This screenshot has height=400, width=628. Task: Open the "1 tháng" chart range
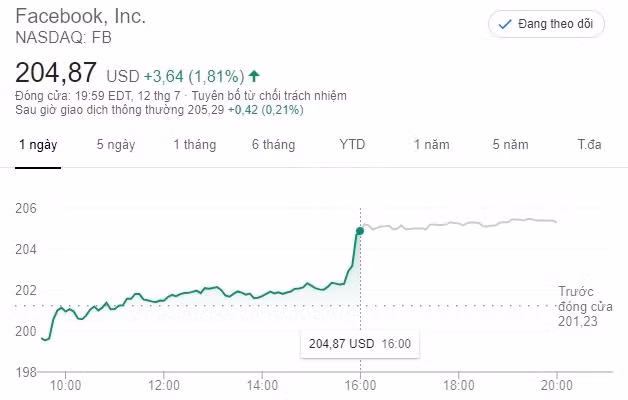[x=194, y=145]
